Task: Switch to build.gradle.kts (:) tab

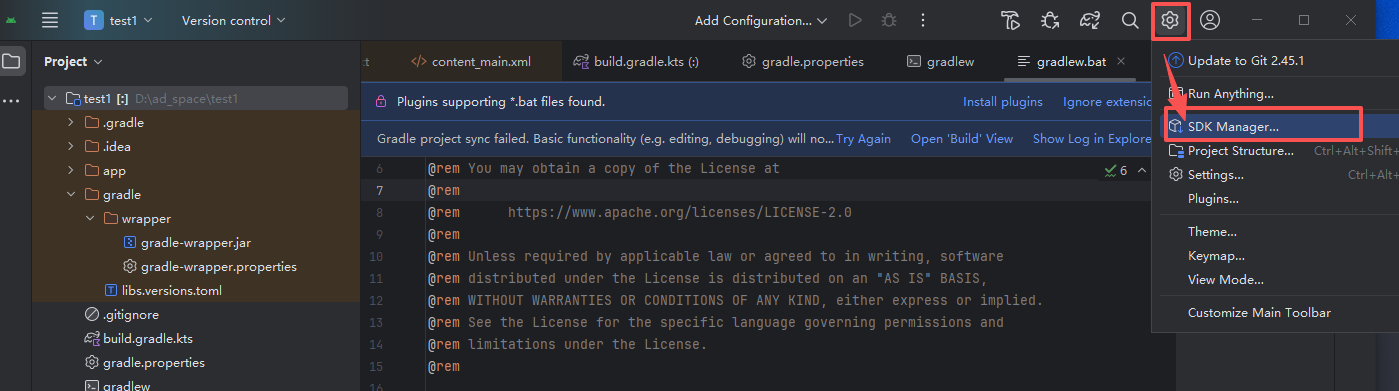Action: coord(636,61)
